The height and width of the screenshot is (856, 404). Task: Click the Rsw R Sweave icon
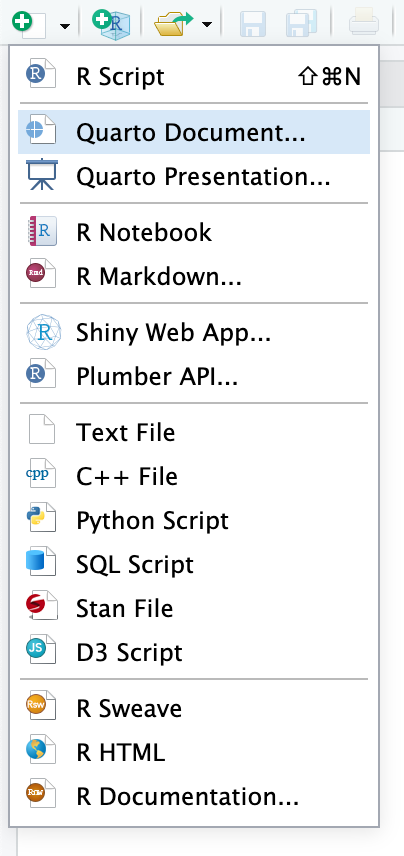point(41,705)
